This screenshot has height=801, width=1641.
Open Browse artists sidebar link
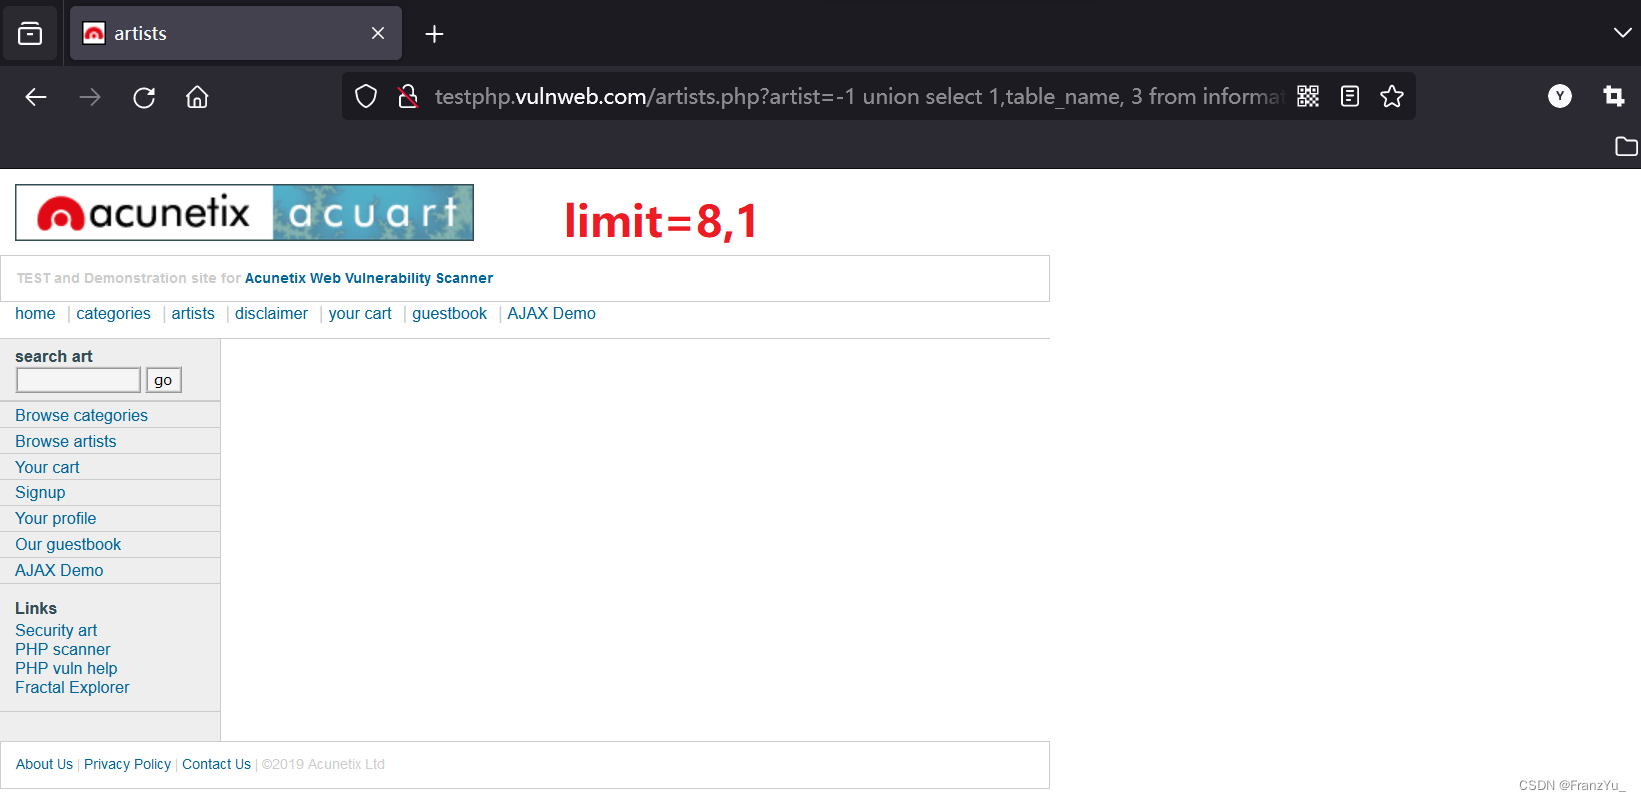(65, 441)
